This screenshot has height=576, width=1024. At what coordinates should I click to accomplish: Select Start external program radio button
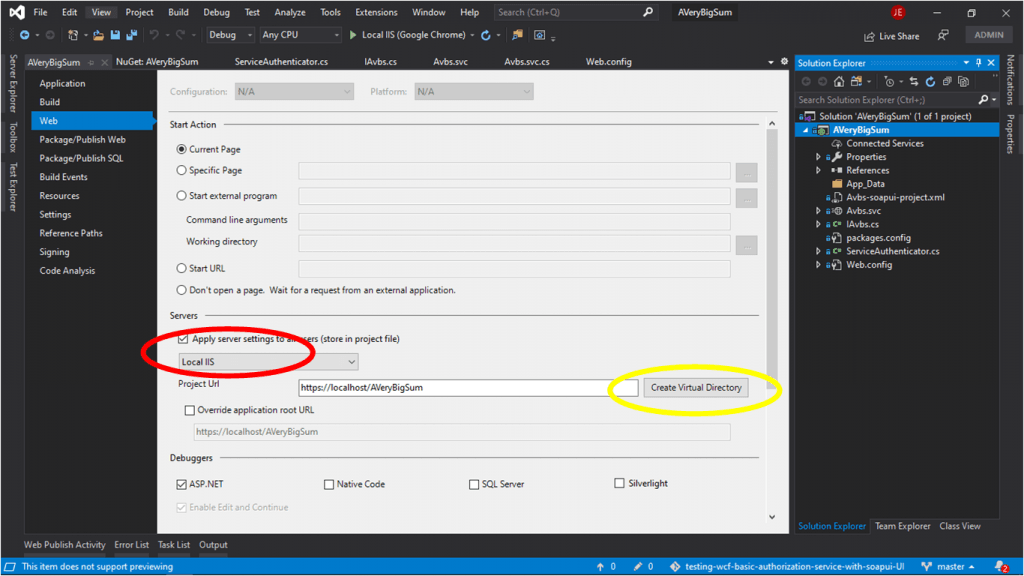[182, 196]
